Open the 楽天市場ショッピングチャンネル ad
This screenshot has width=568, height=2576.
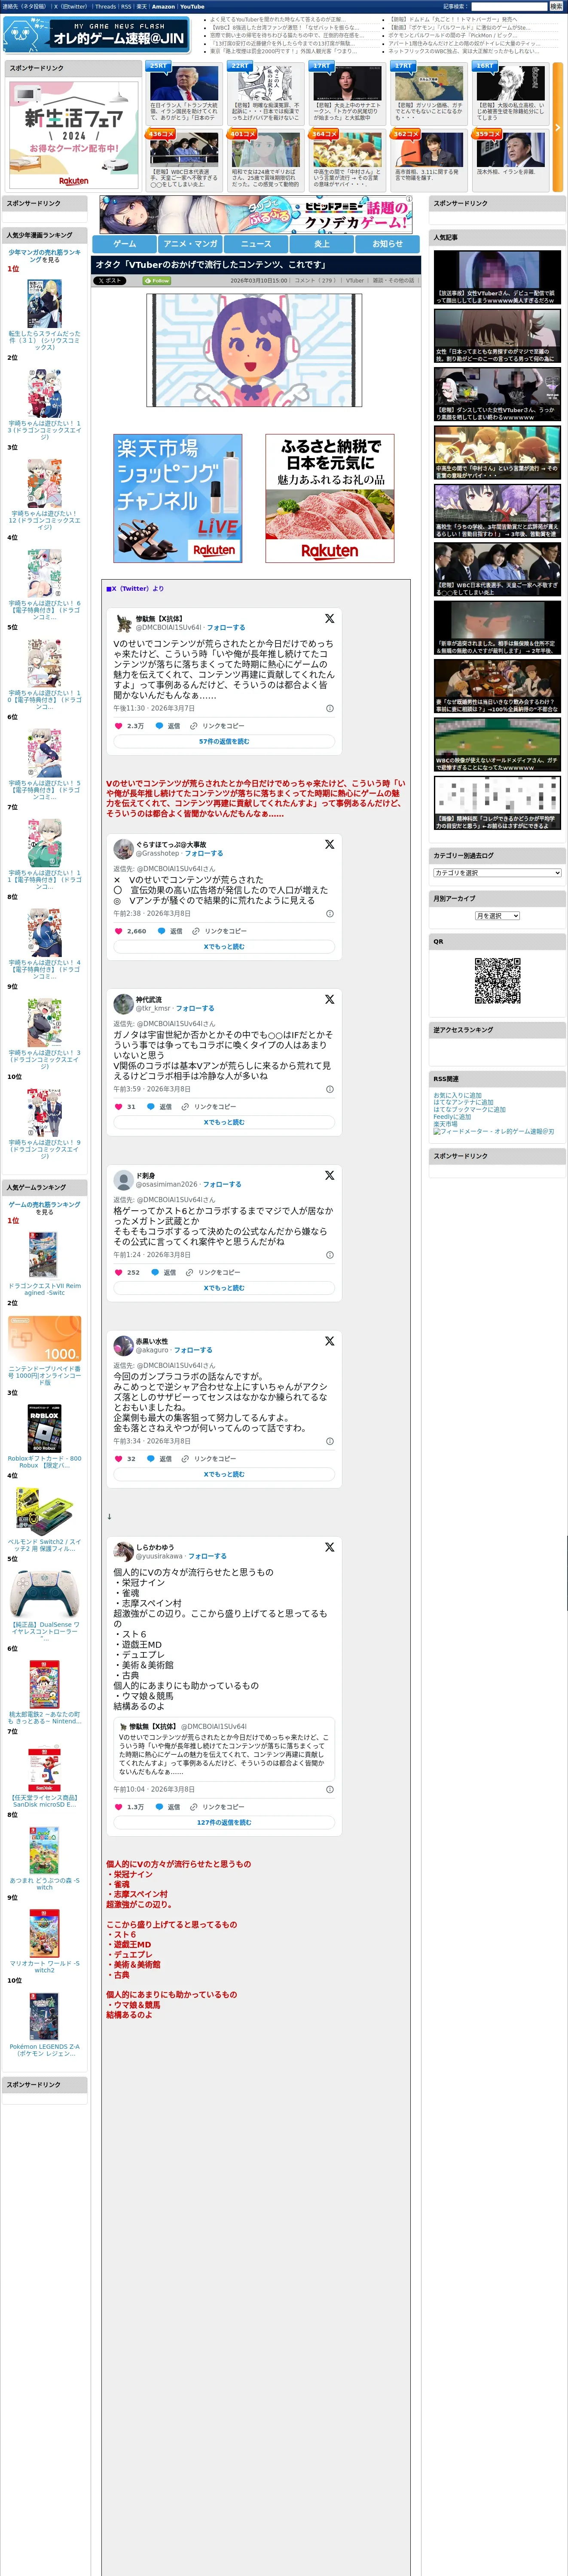pyautogui.click(x=177, y=498)
